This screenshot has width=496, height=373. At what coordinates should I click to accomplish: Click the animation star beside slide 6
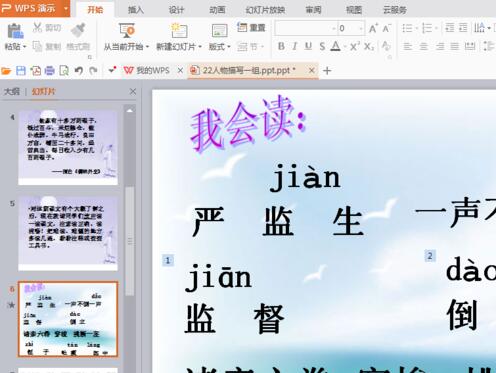pyautogui.click(x=11, y=305)
